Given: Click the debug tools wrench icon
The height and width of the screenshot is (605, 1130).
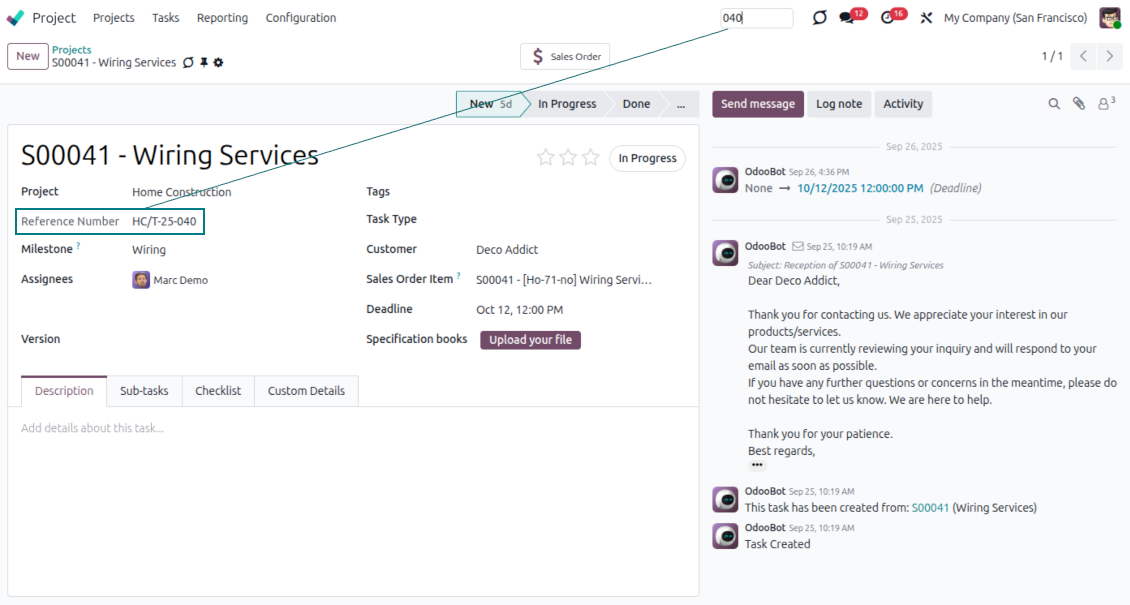Looking at the screenshot, I should tap(926, 18).
